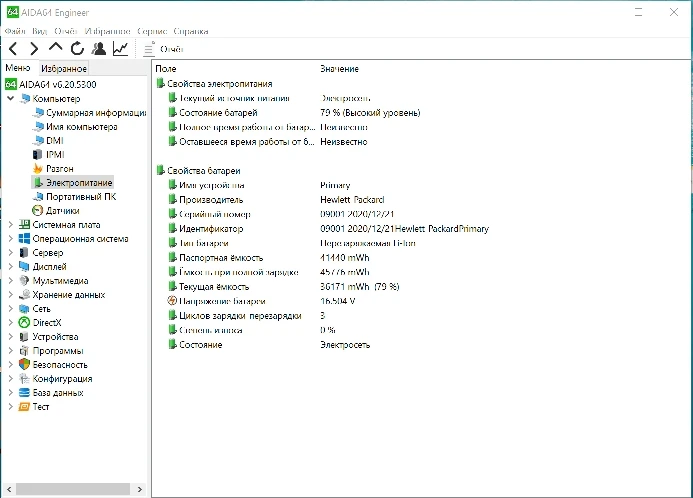Click the Значение column header
The width and height of the screenshot is (693, 498).
[339, 68]
